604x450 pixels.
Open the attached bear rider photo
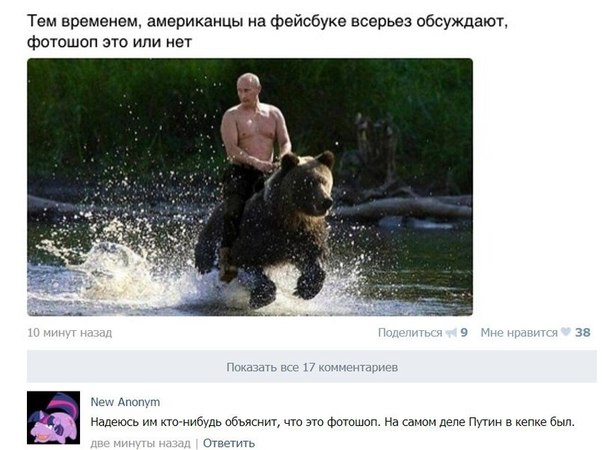coord(250,187)
